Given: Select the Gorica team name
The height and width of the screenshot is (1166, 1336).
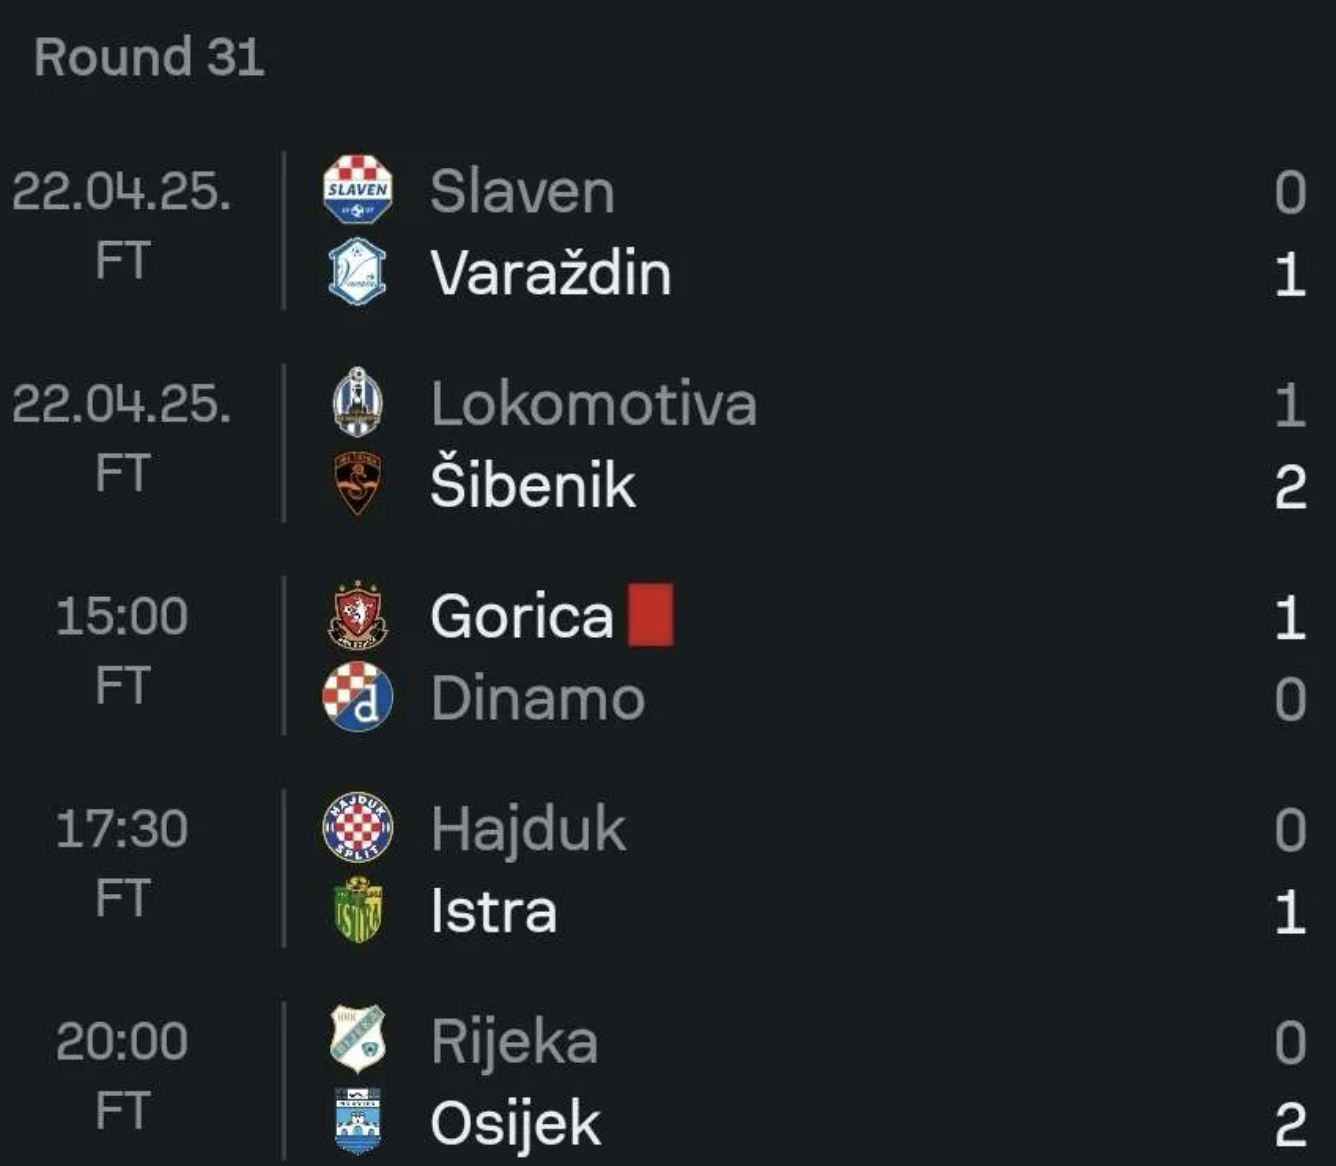Looking at the screenshot, I should (x=521, y=616).
